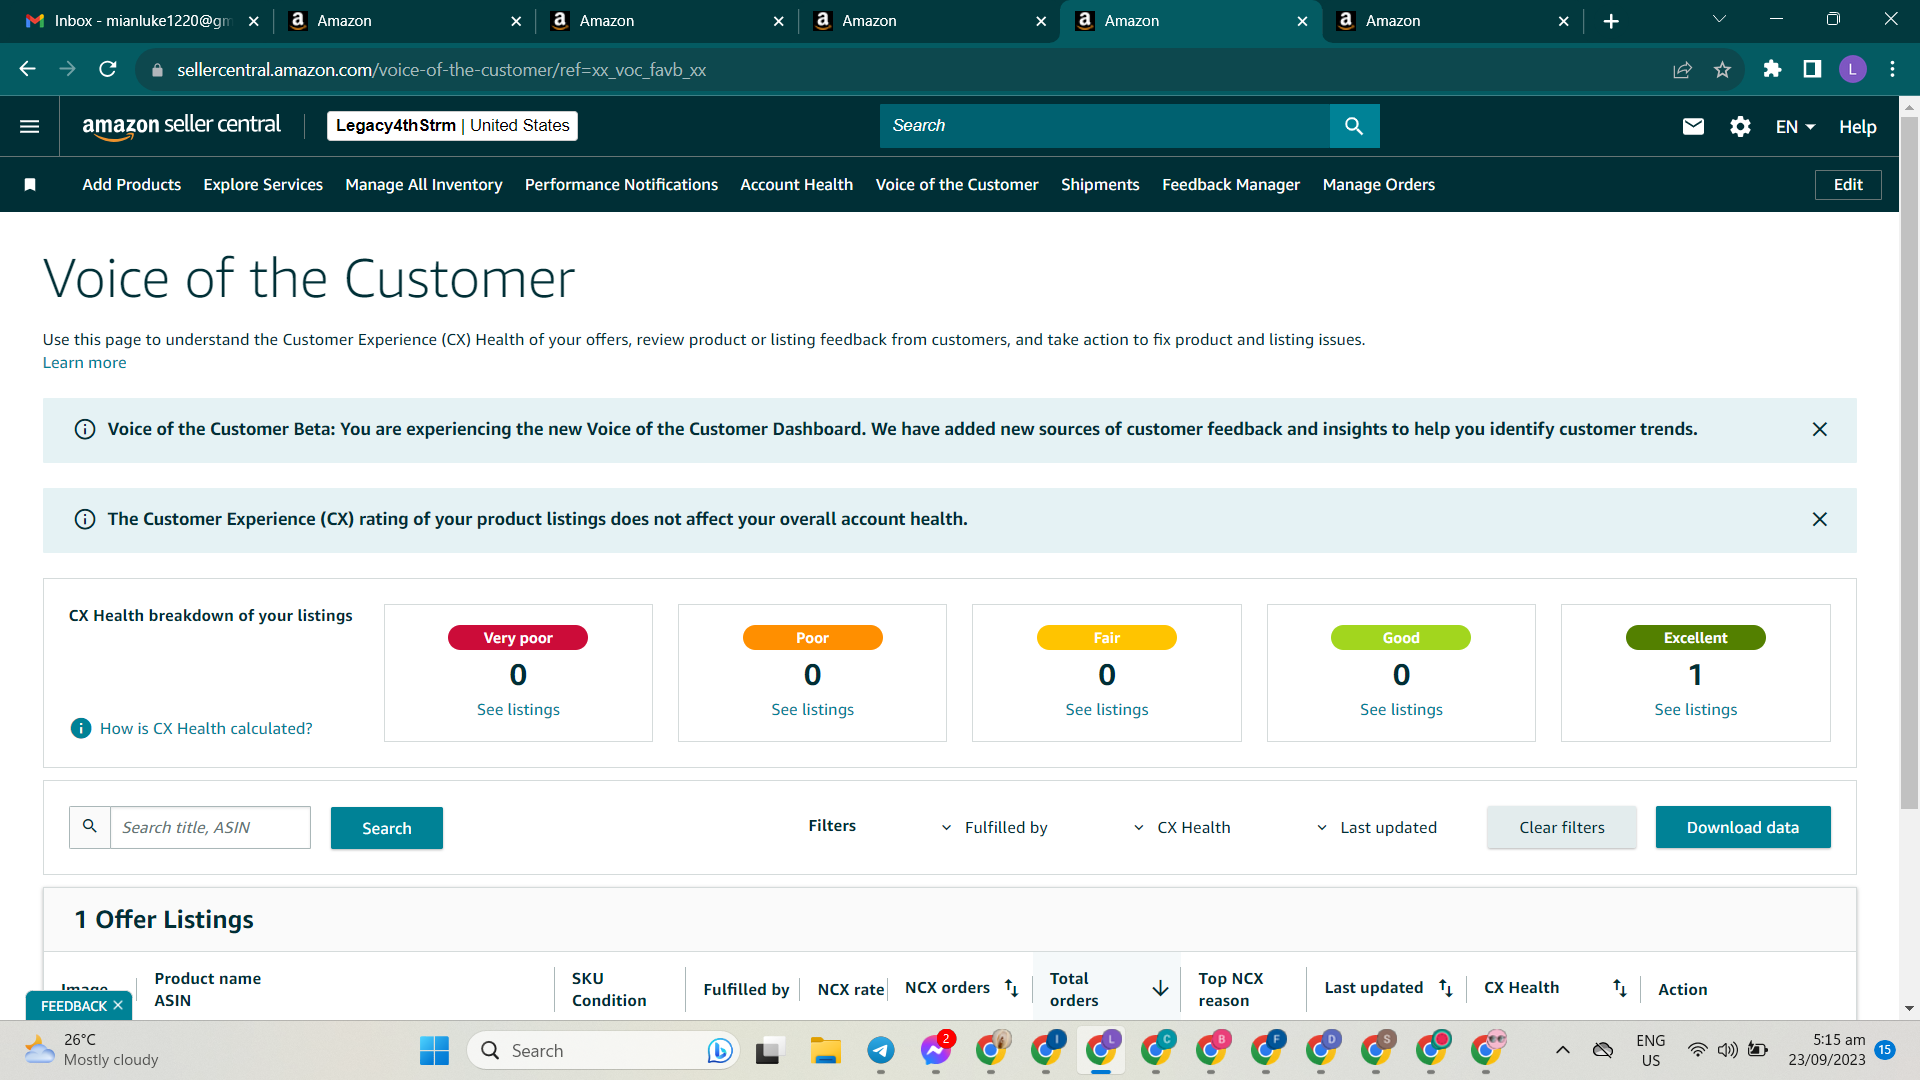1920x1080 pixels.
Task: Open the settings gear icon
Action: (x=1740, y=127)
